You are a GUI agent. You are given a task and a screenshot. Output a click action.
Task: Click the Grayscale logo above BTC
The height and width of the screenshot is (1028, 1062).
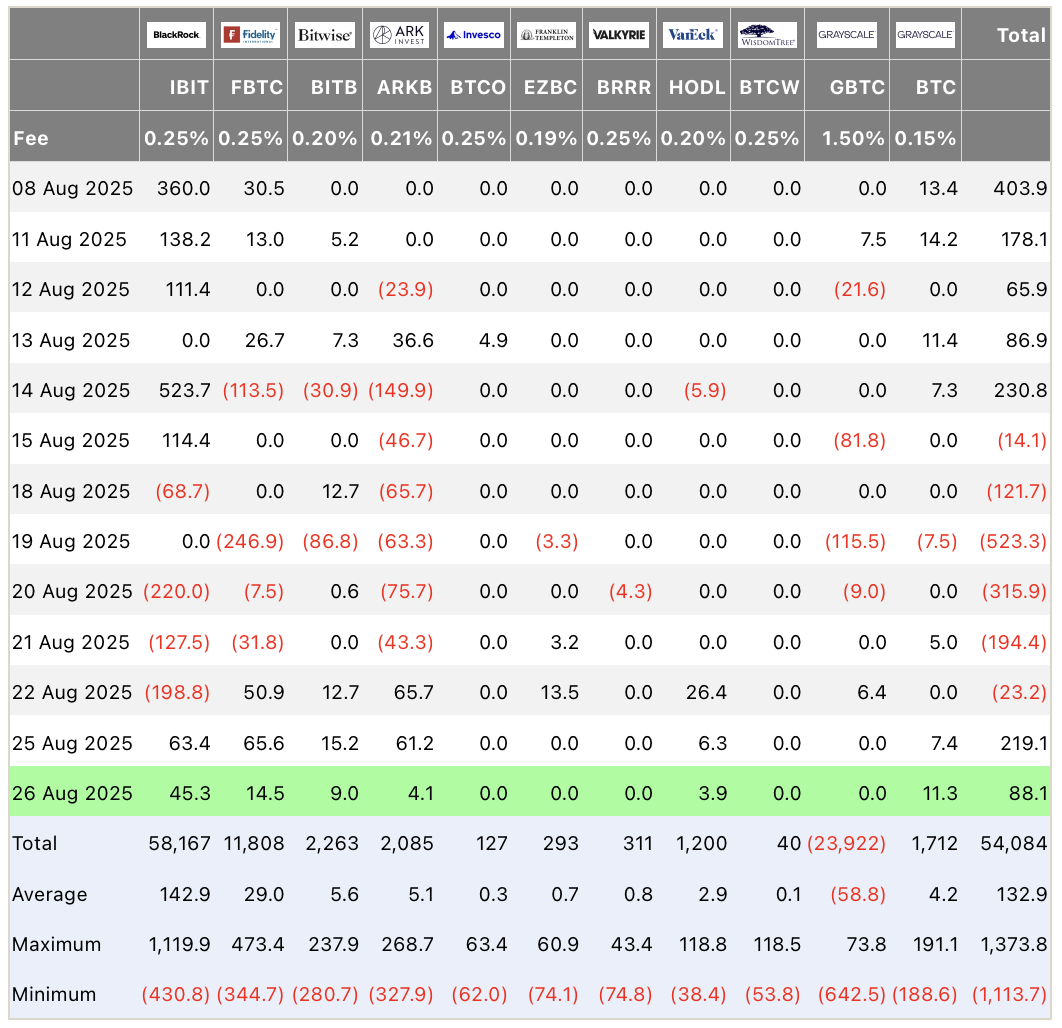pos(925,35)
